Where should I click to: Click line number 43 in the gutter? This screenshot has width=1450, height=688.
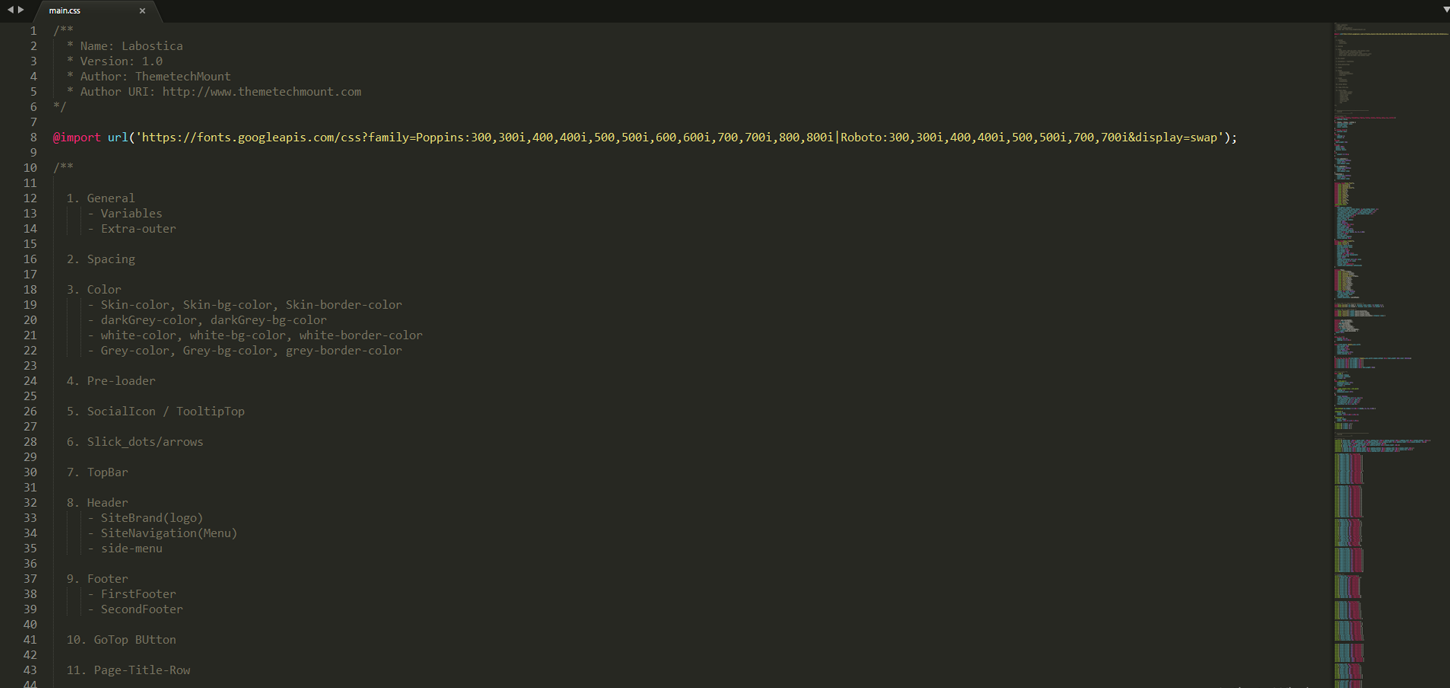30,670
